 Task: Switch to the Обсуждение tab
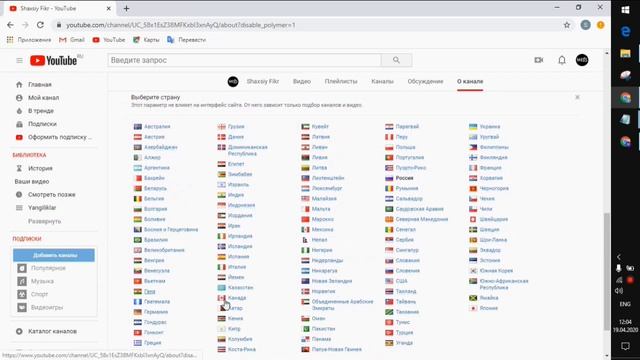pos(425,81)
